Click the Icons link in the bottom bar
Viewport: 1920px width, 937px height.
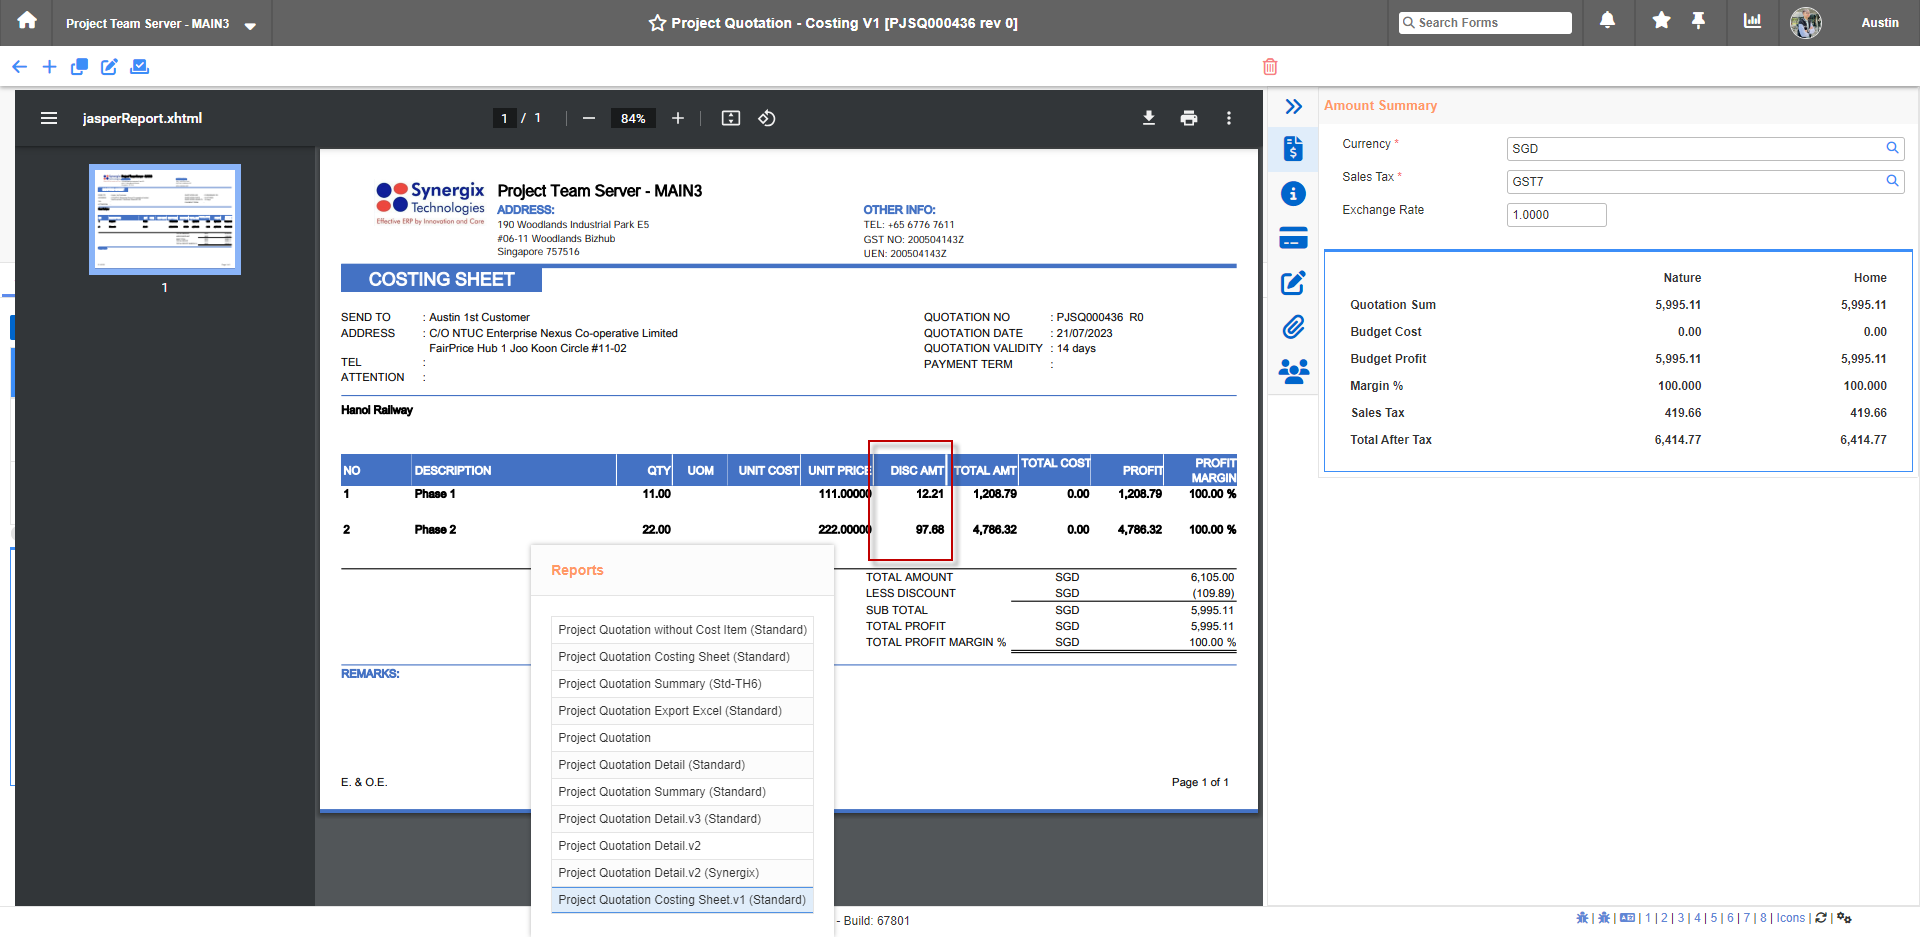(x=1790, y=917)
